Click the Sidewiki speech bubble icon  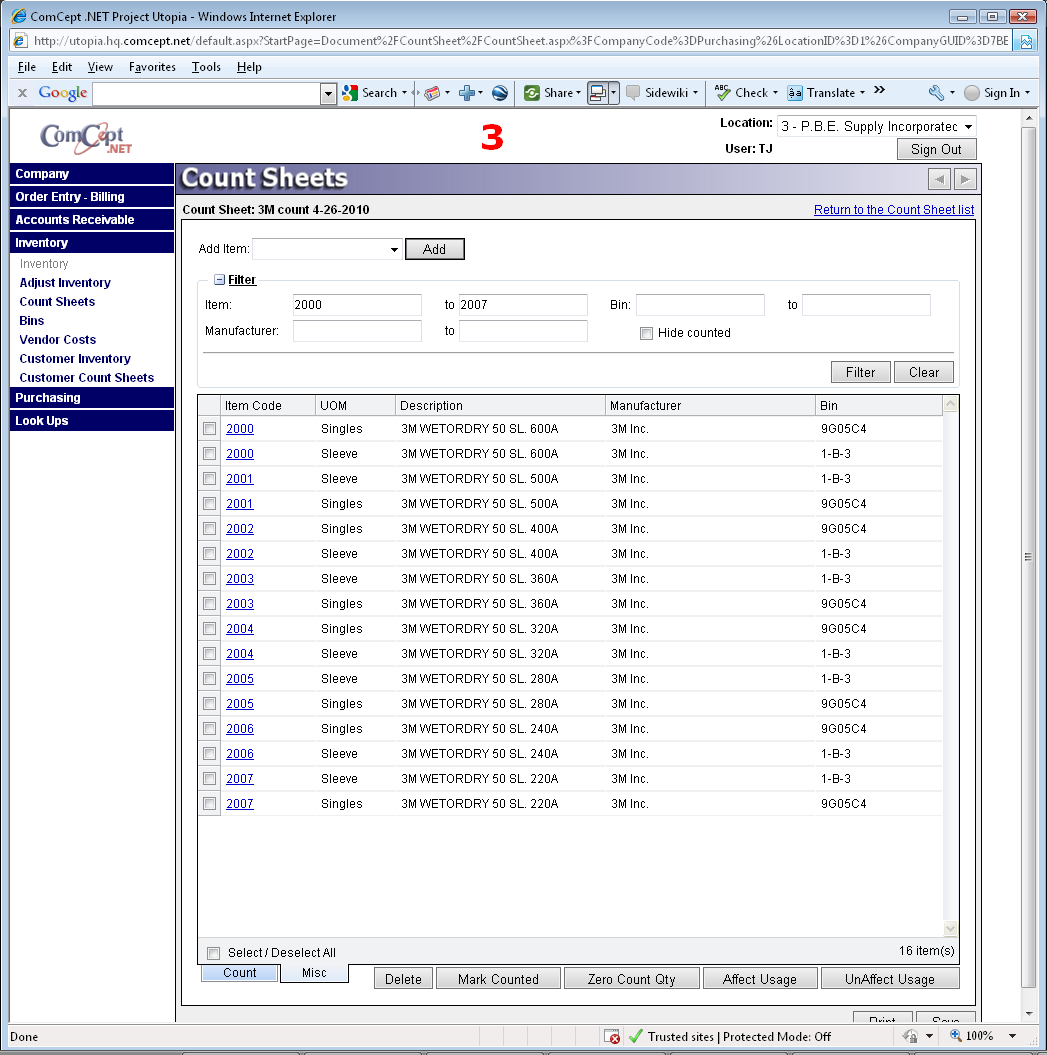pos(633,93)
